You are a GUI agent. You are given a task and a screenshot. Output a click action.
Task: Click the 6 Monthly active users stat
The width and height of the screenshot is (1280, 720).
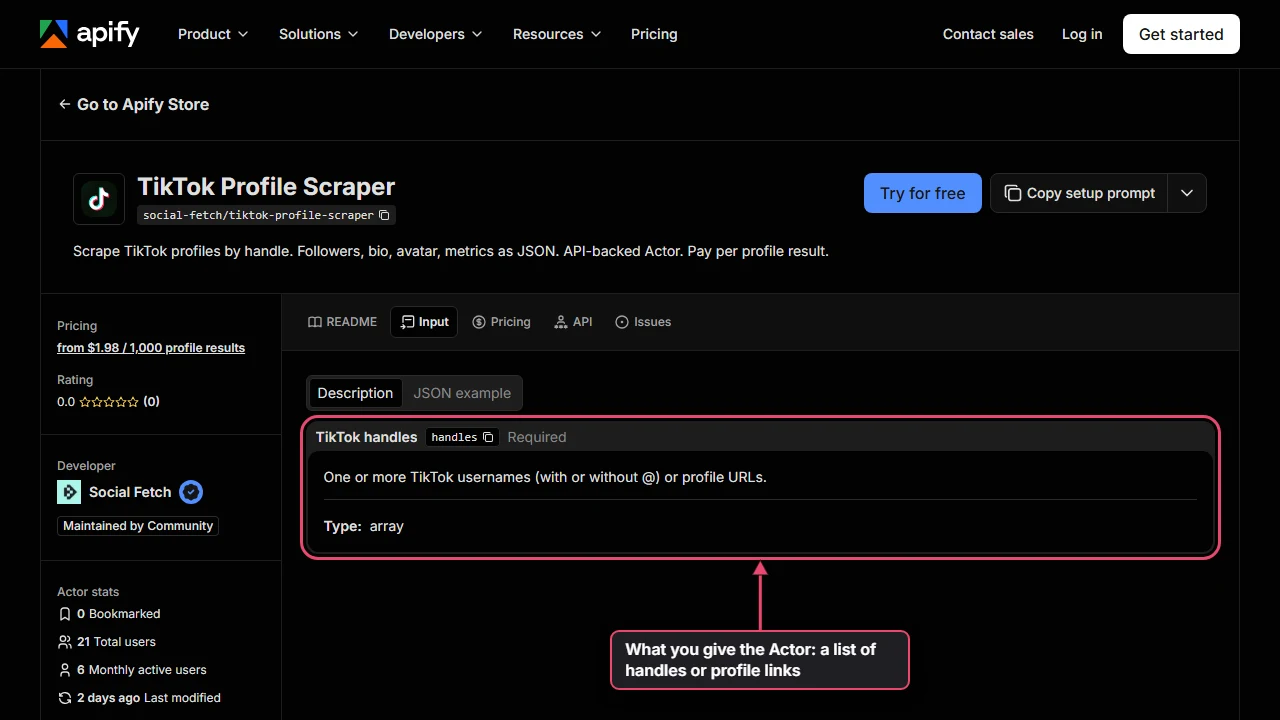[132, 670]
